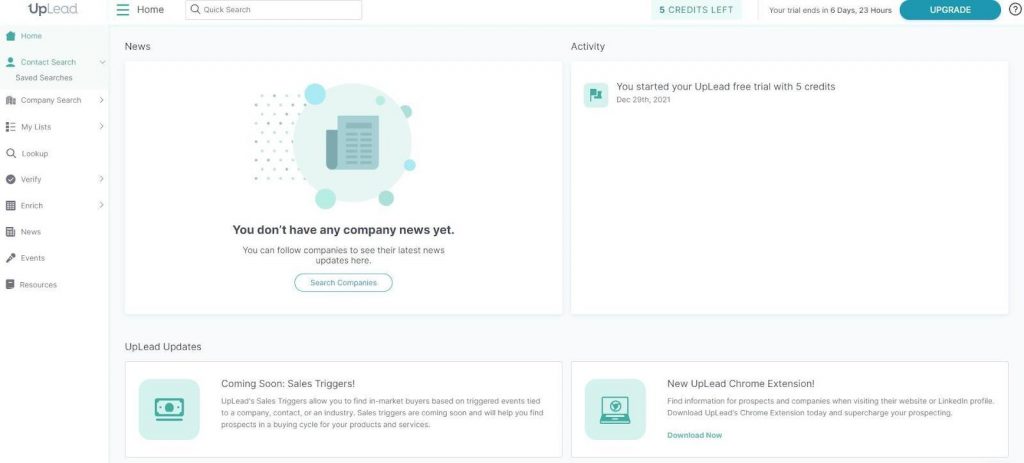The image size is (1024, 463).
Task: Open Saved Searches under Contact Search
Action: click(x=44, y=78)
